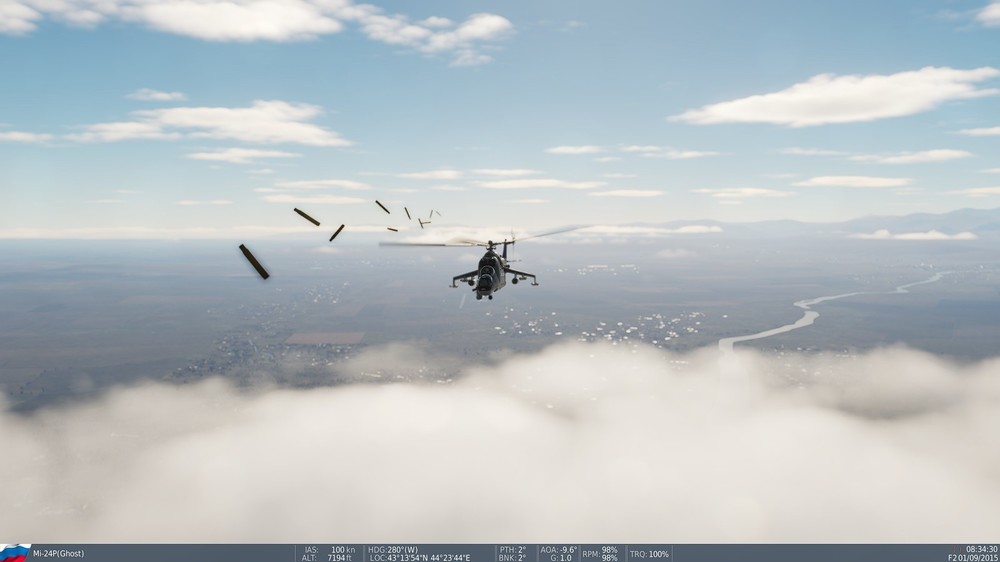Viewport: 1000px width, 562px height.
Task: Click the RPM 98% engine readout
Action: coord(600,554)
